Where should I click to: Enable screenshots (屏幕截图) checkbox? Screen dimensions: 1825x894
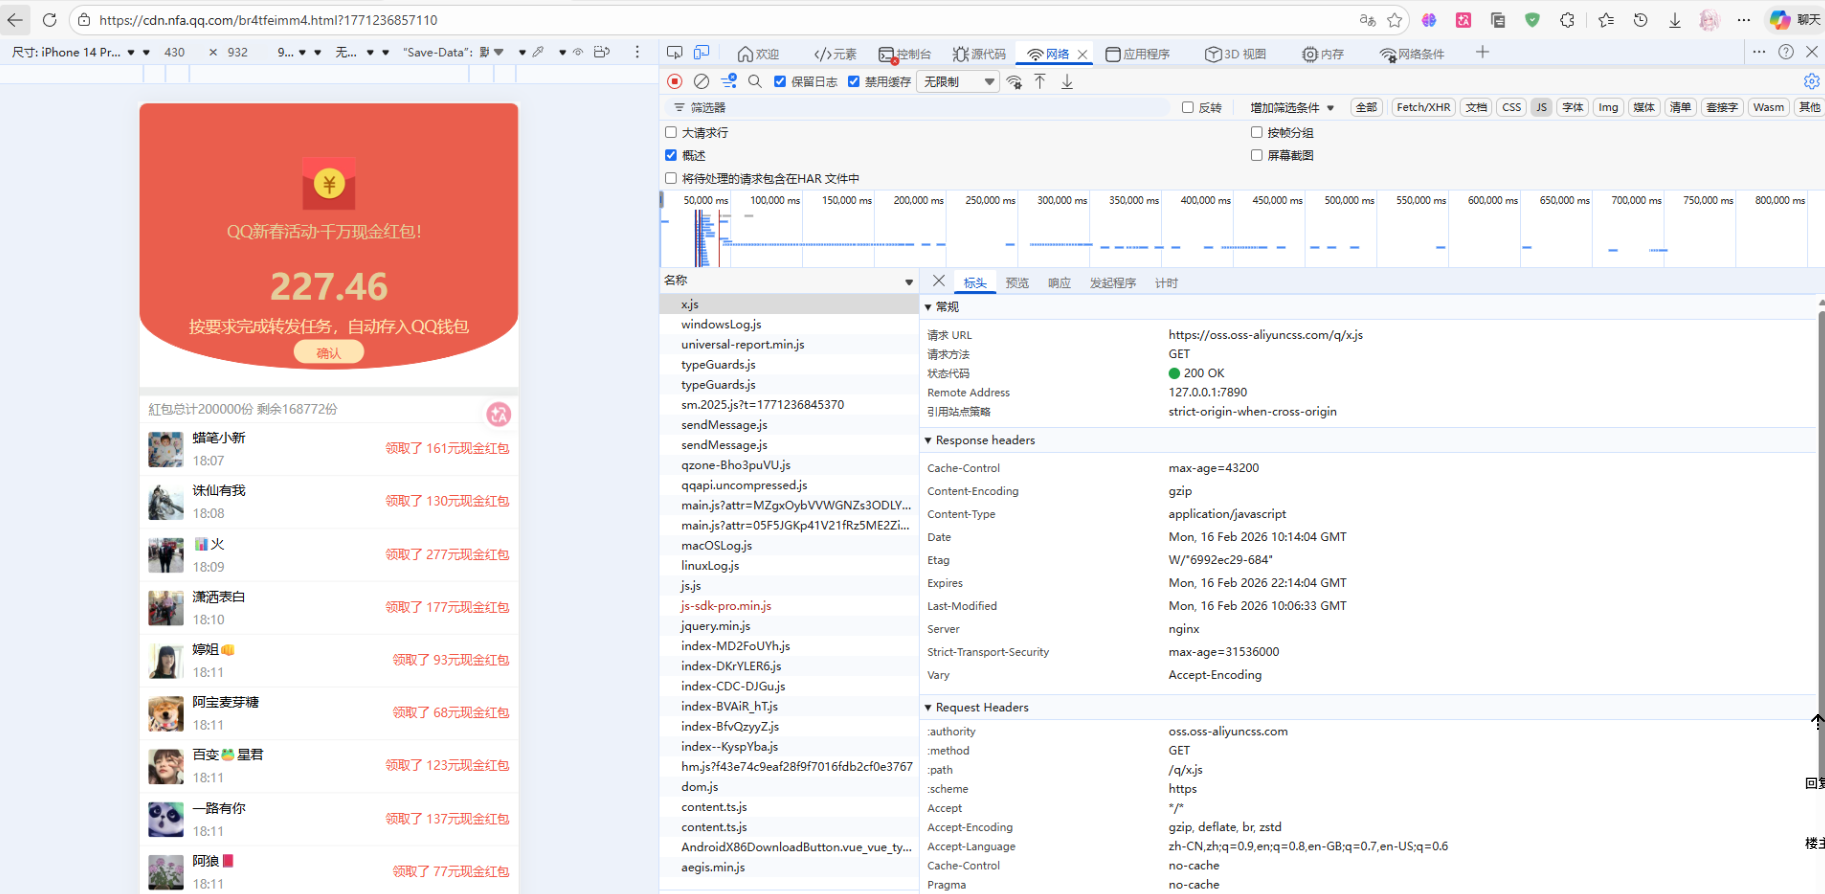[1257, 155]
